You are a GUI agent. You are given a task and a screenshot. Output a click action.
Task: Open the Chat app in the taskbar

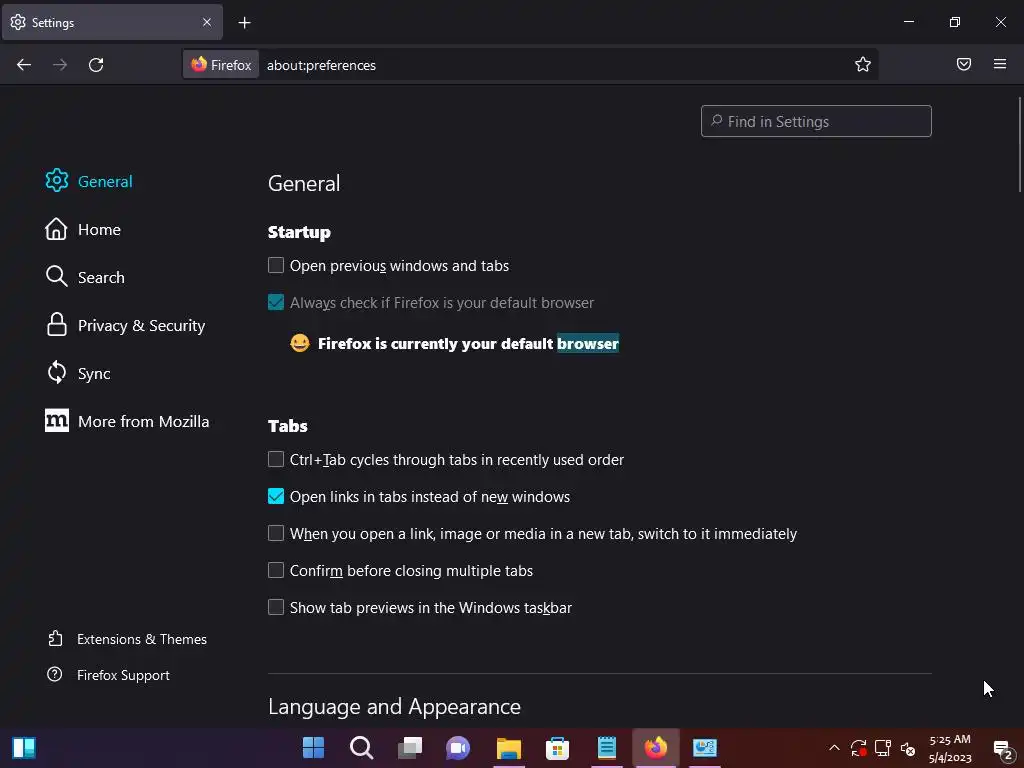tap(458, 748)
